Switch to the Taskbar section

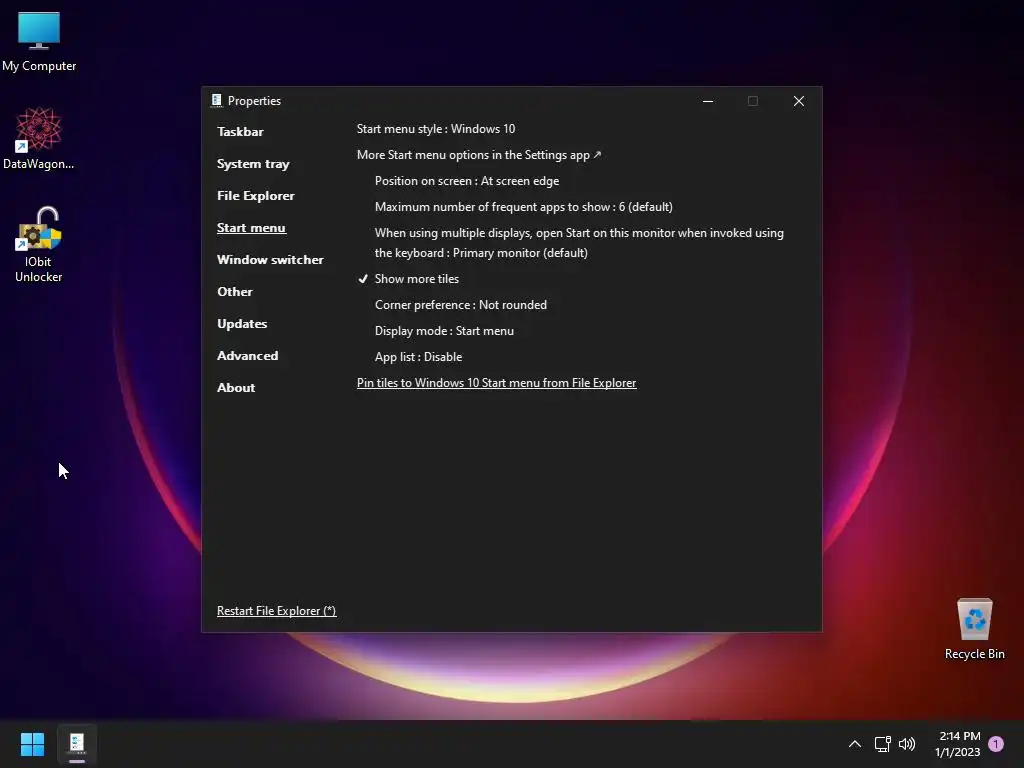(x=240, y=132)
